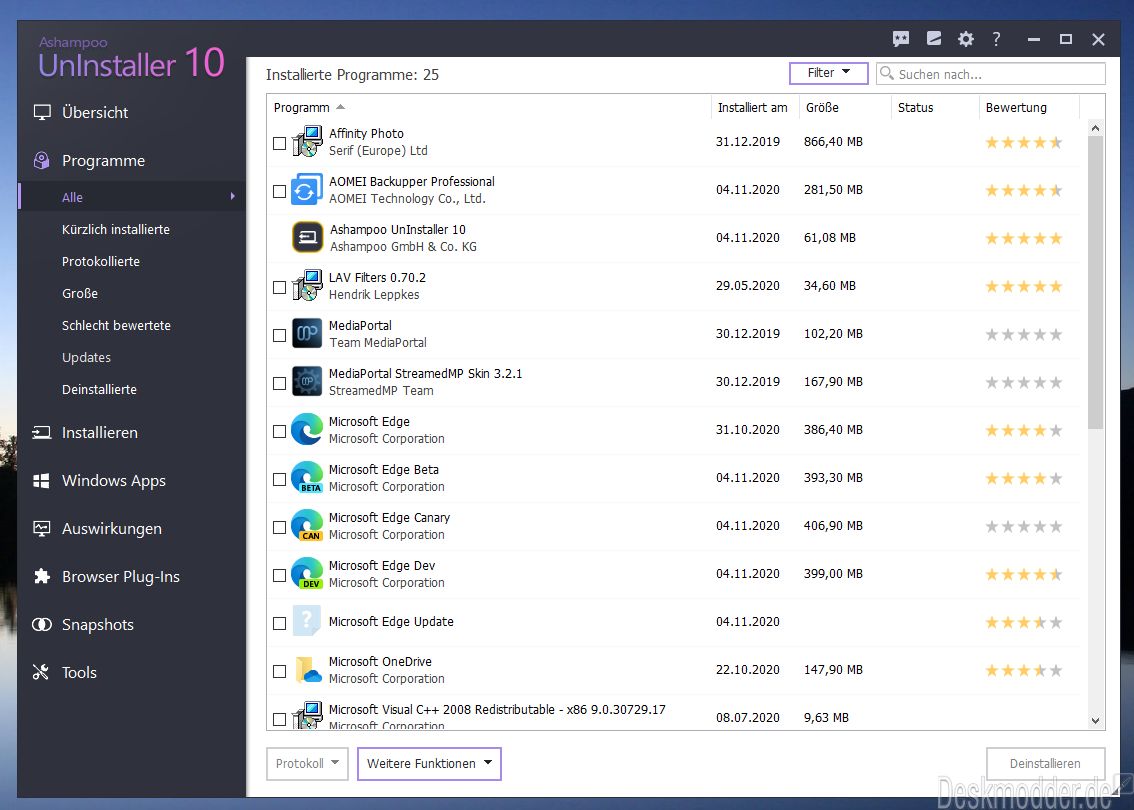Open the Weitere Funktionen dropdown
This screenshot has height=810, width=1134.
point(429,764)
